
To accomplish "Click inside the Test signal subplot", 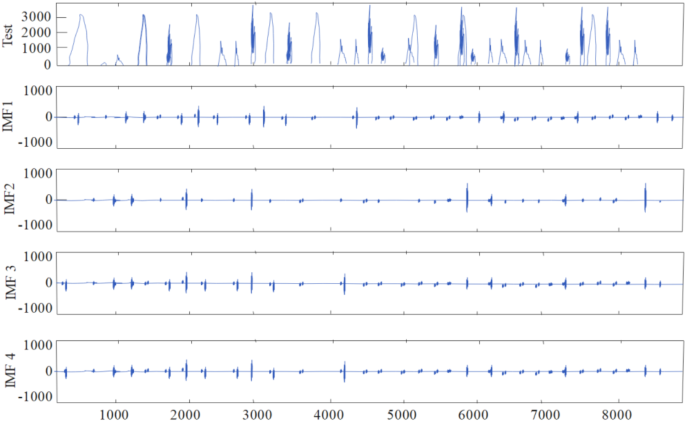I will pos(370,34).
